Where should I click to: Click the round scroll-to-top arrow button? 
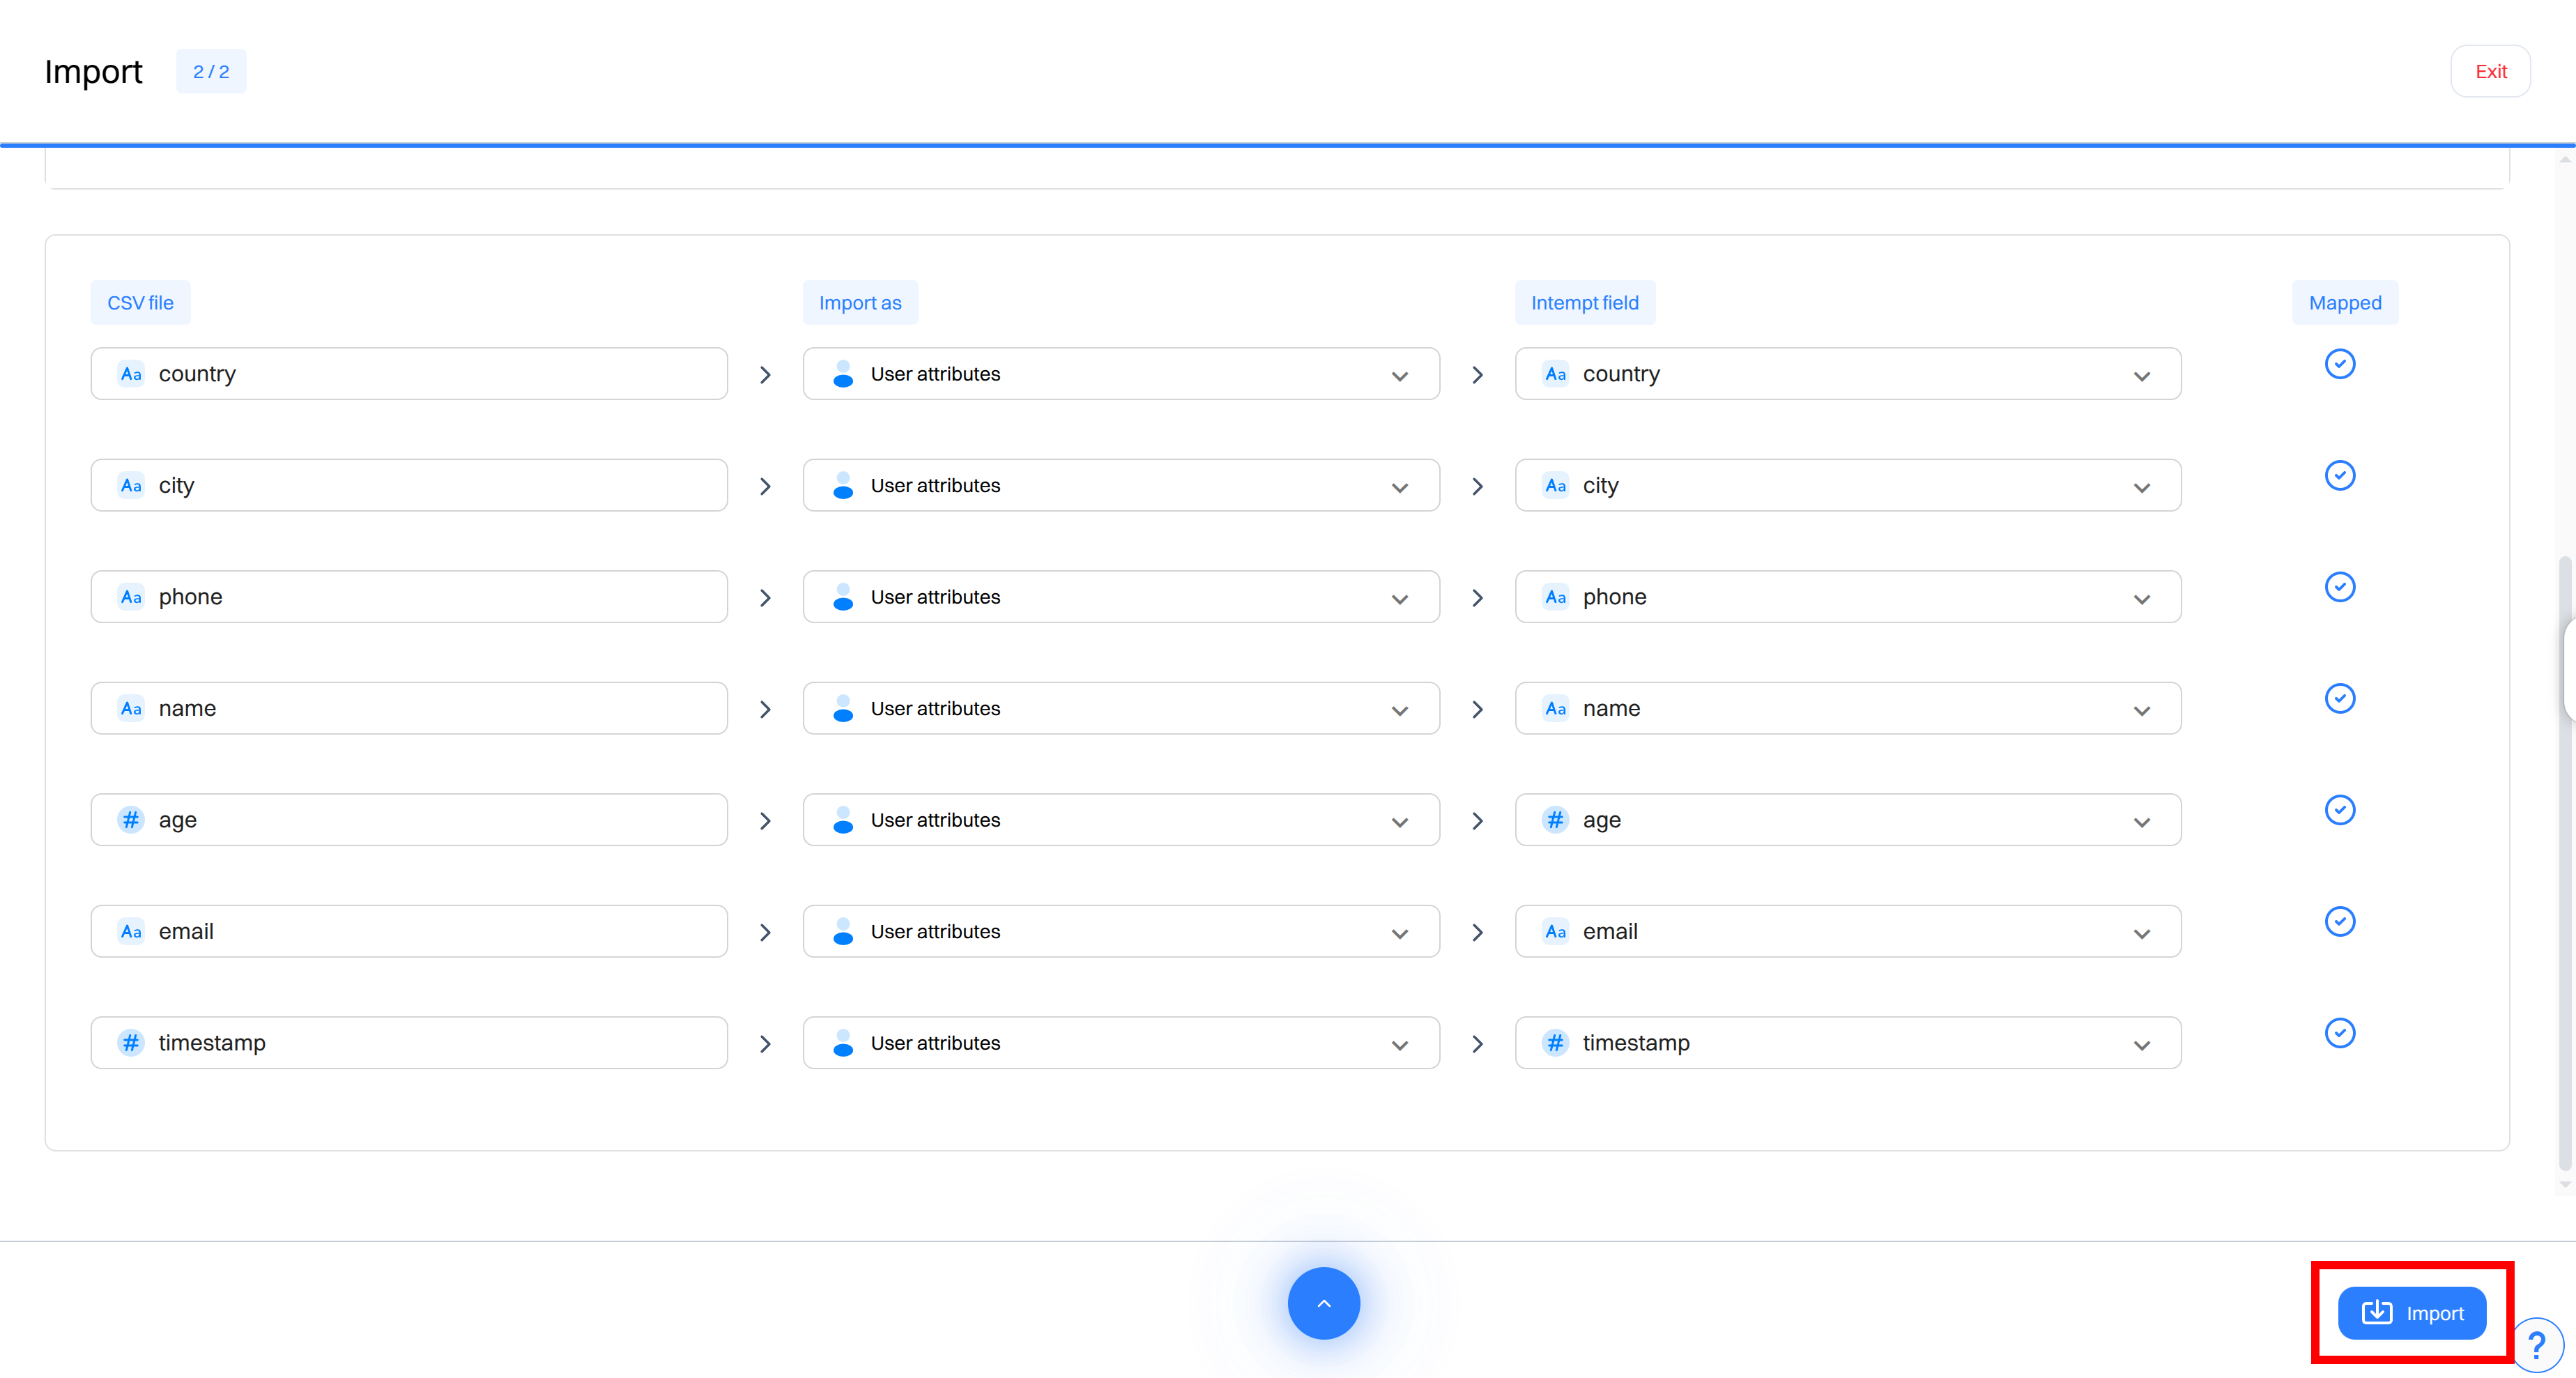tap(1323, 1303)
